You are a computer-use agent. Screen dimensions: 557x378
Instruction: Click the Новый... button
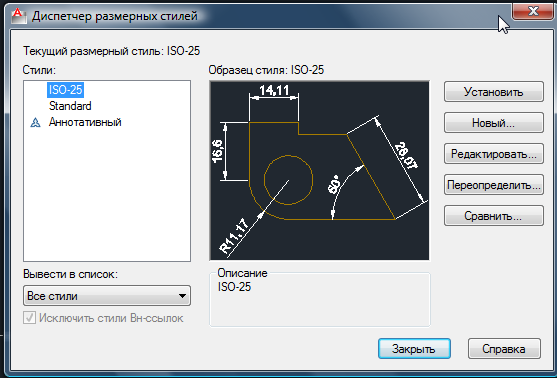coord(494,123)
